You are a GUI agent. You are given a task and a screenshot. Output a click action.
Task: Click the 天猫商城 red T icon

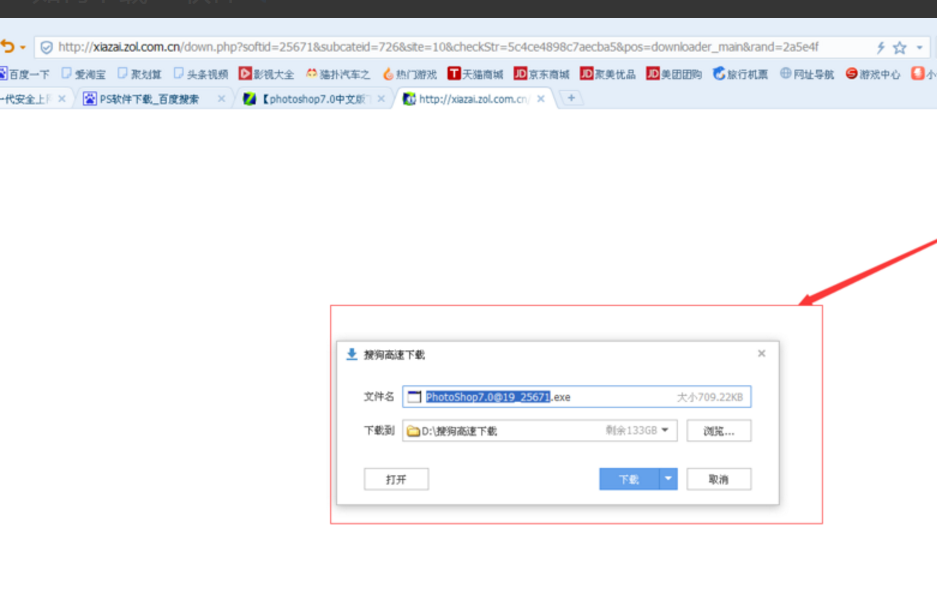coord(453,73)
